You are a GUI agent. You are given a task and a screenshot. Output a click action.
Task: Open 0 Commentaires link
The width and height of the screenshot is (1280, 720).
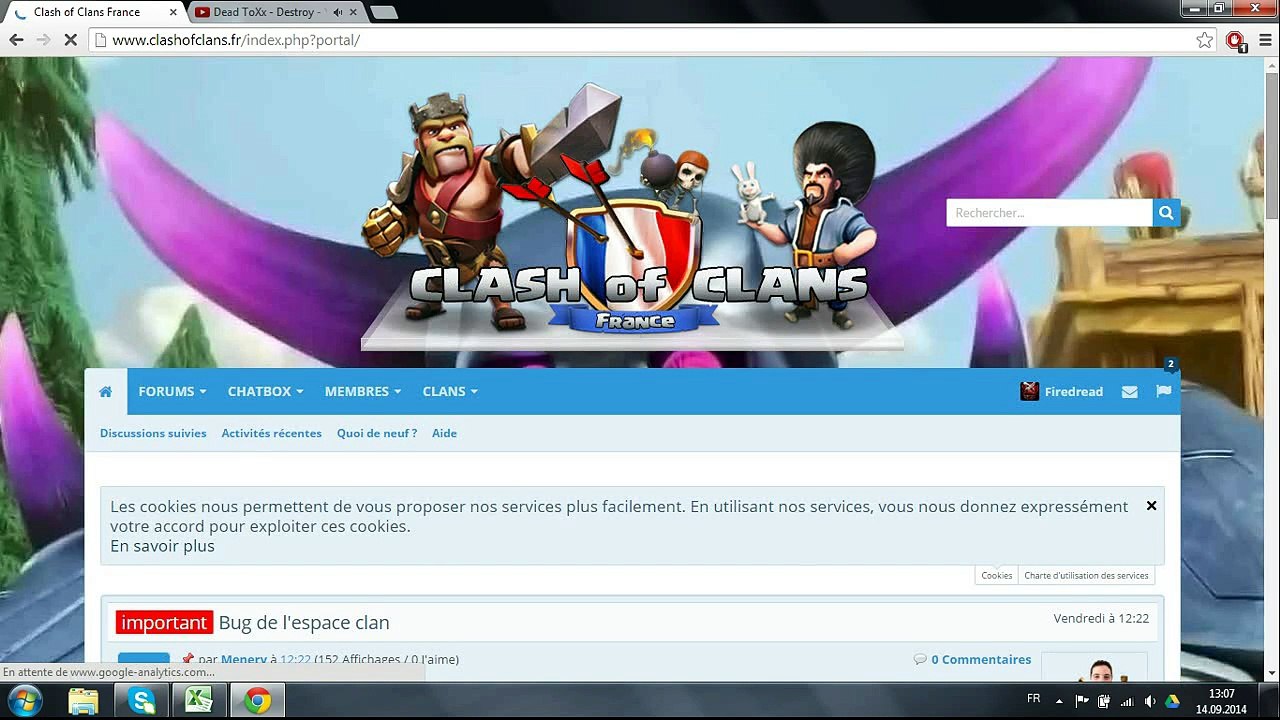click(x=981, y=659)
